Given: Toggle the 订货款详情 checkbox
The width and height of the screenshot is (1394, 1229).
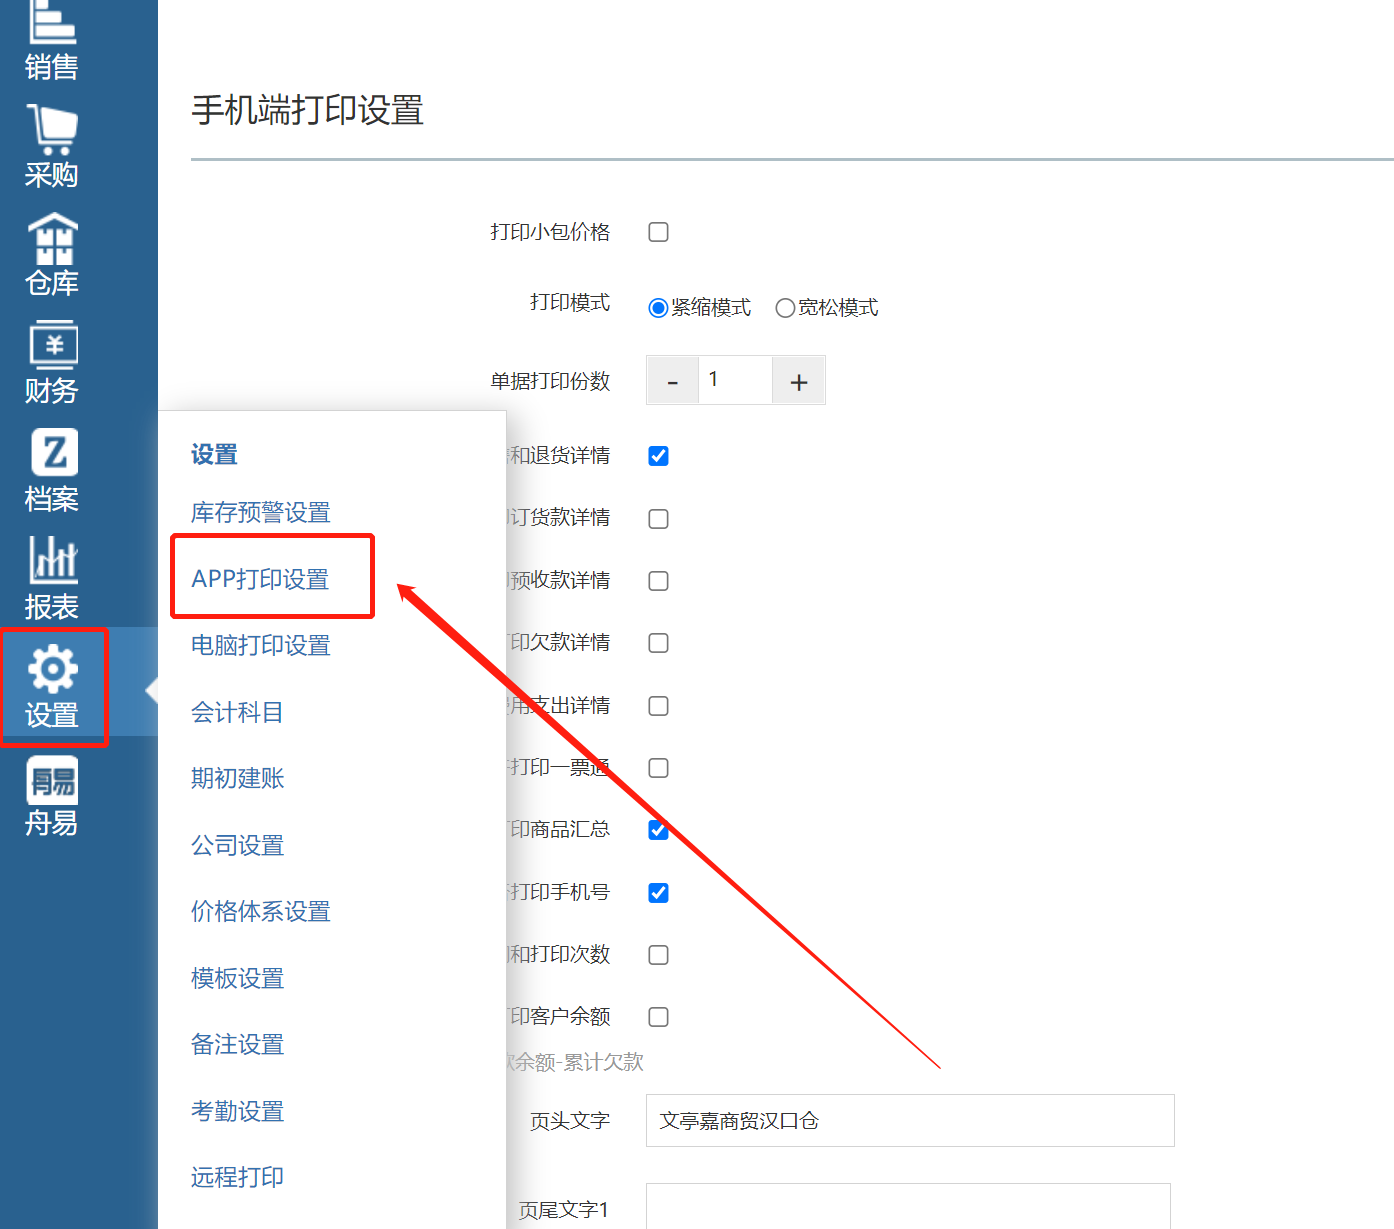Looking at the screenshot, I should coord(658,519).
